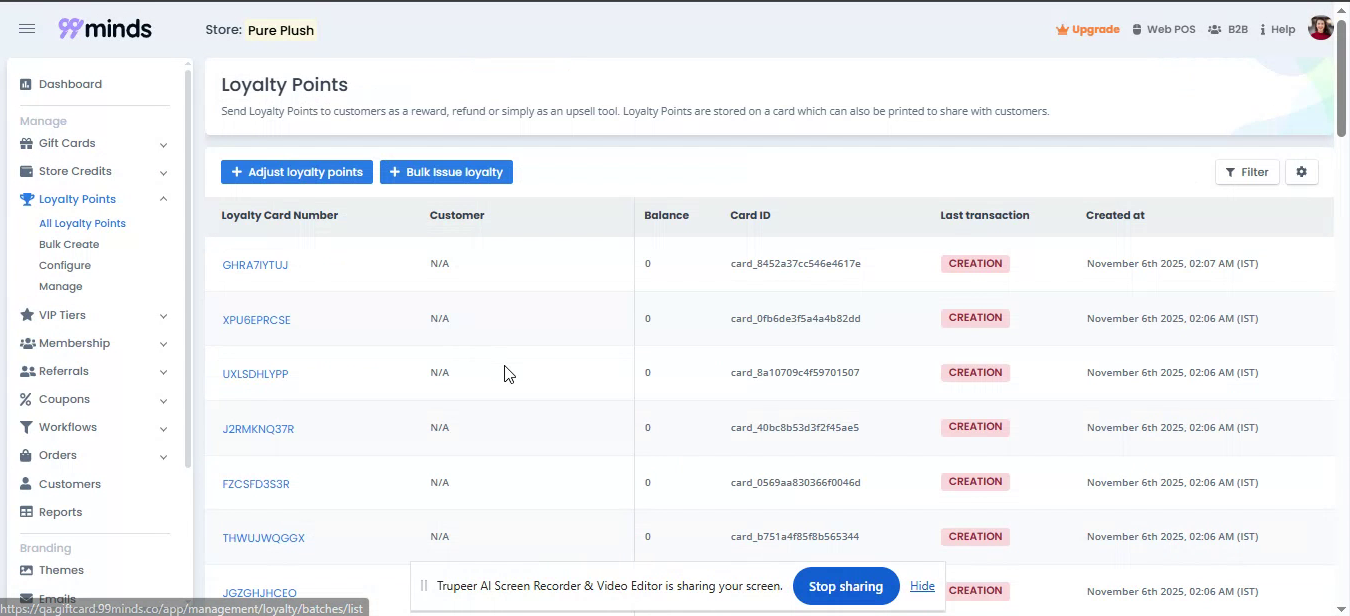Expand the Workflows chevron
This screenshot has height=616, width=1350.
163,429
